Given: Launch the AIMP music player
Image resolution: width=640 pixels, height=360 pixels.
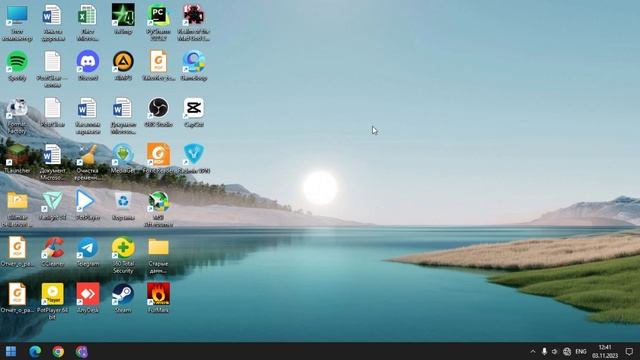Looking at the screenshot, I should coord(123,66).
